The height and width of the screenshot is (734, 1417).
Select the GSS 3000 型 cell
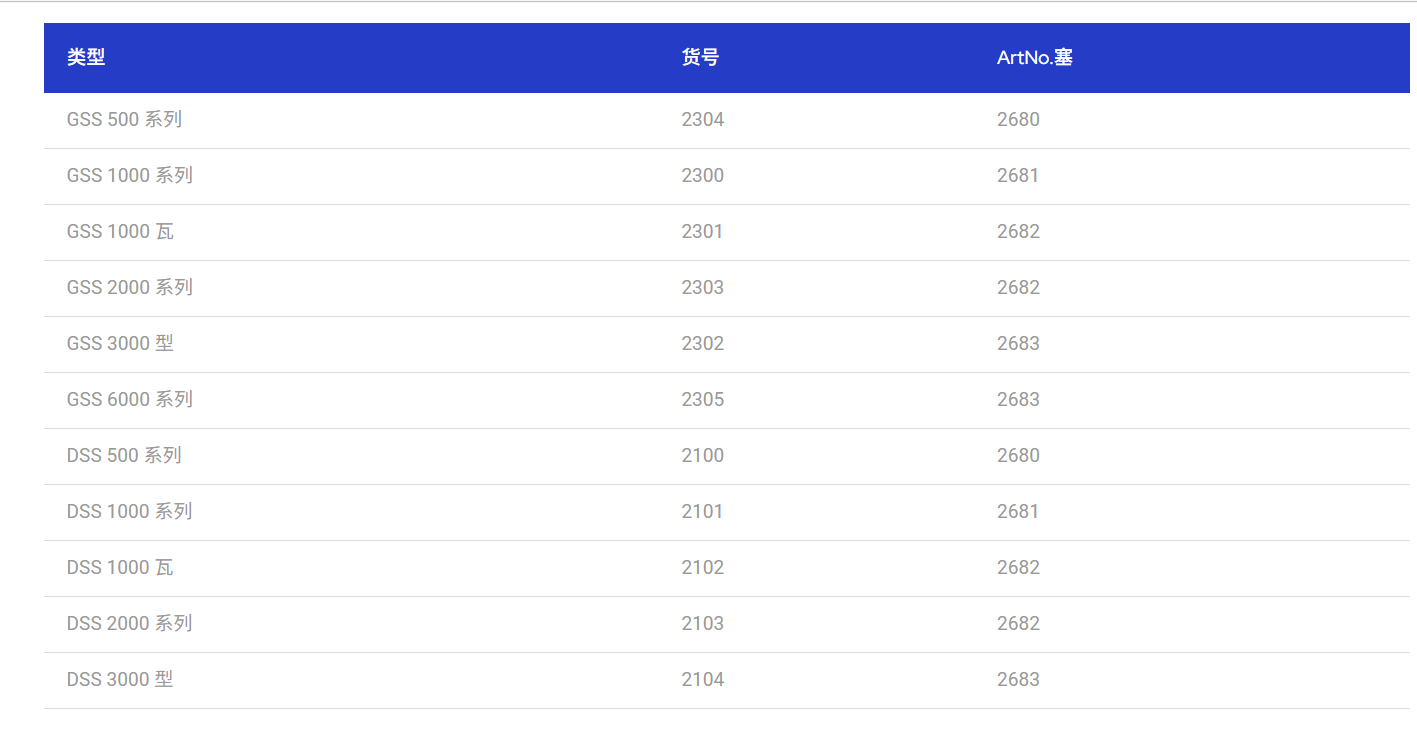(x=120, y=344)
